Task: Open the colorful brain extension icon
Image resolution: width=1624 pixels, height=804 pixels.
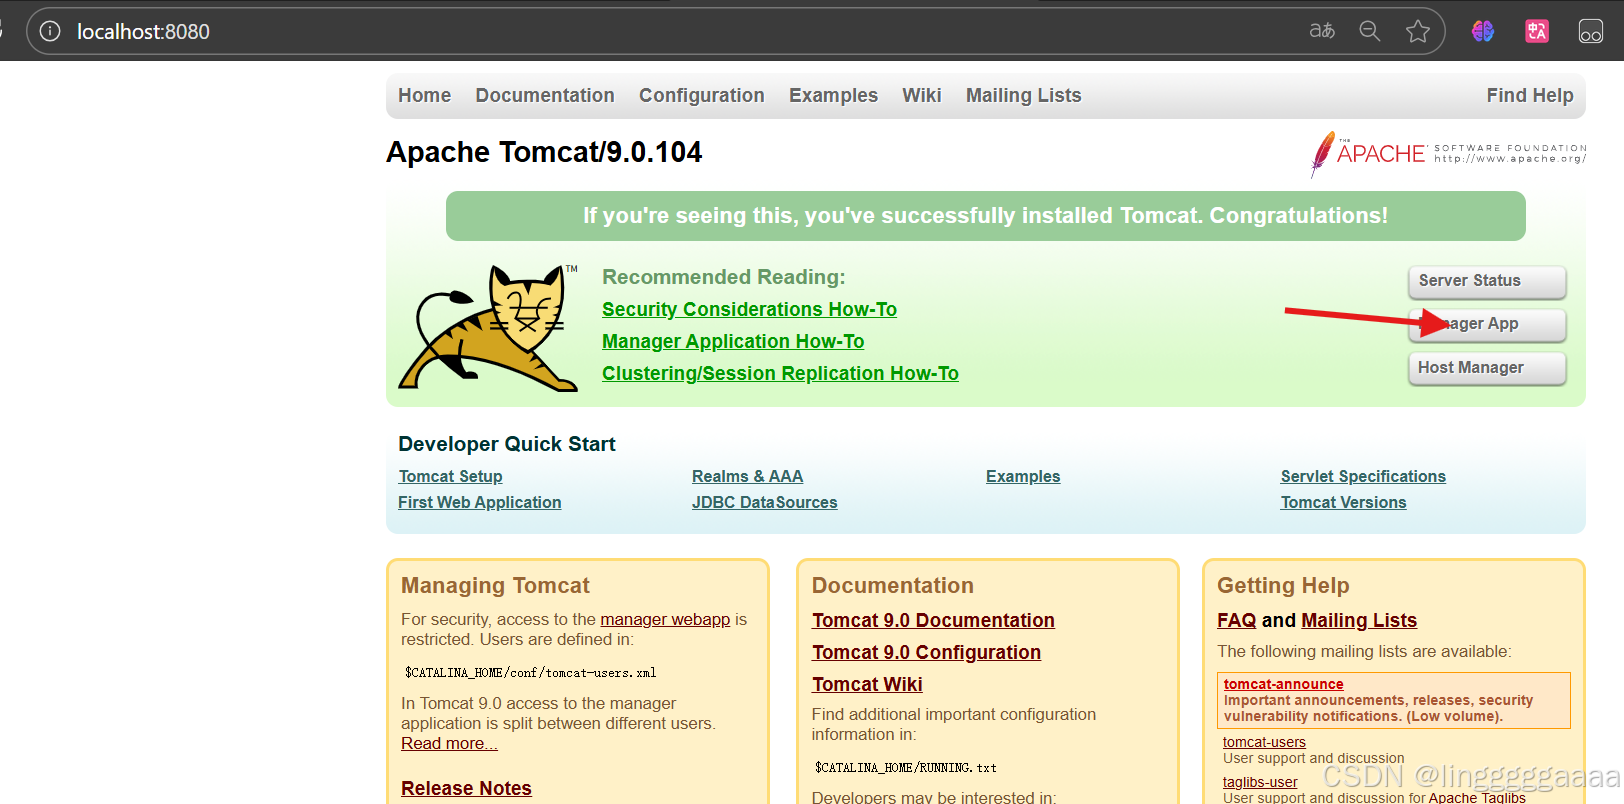Action: 1483,31
